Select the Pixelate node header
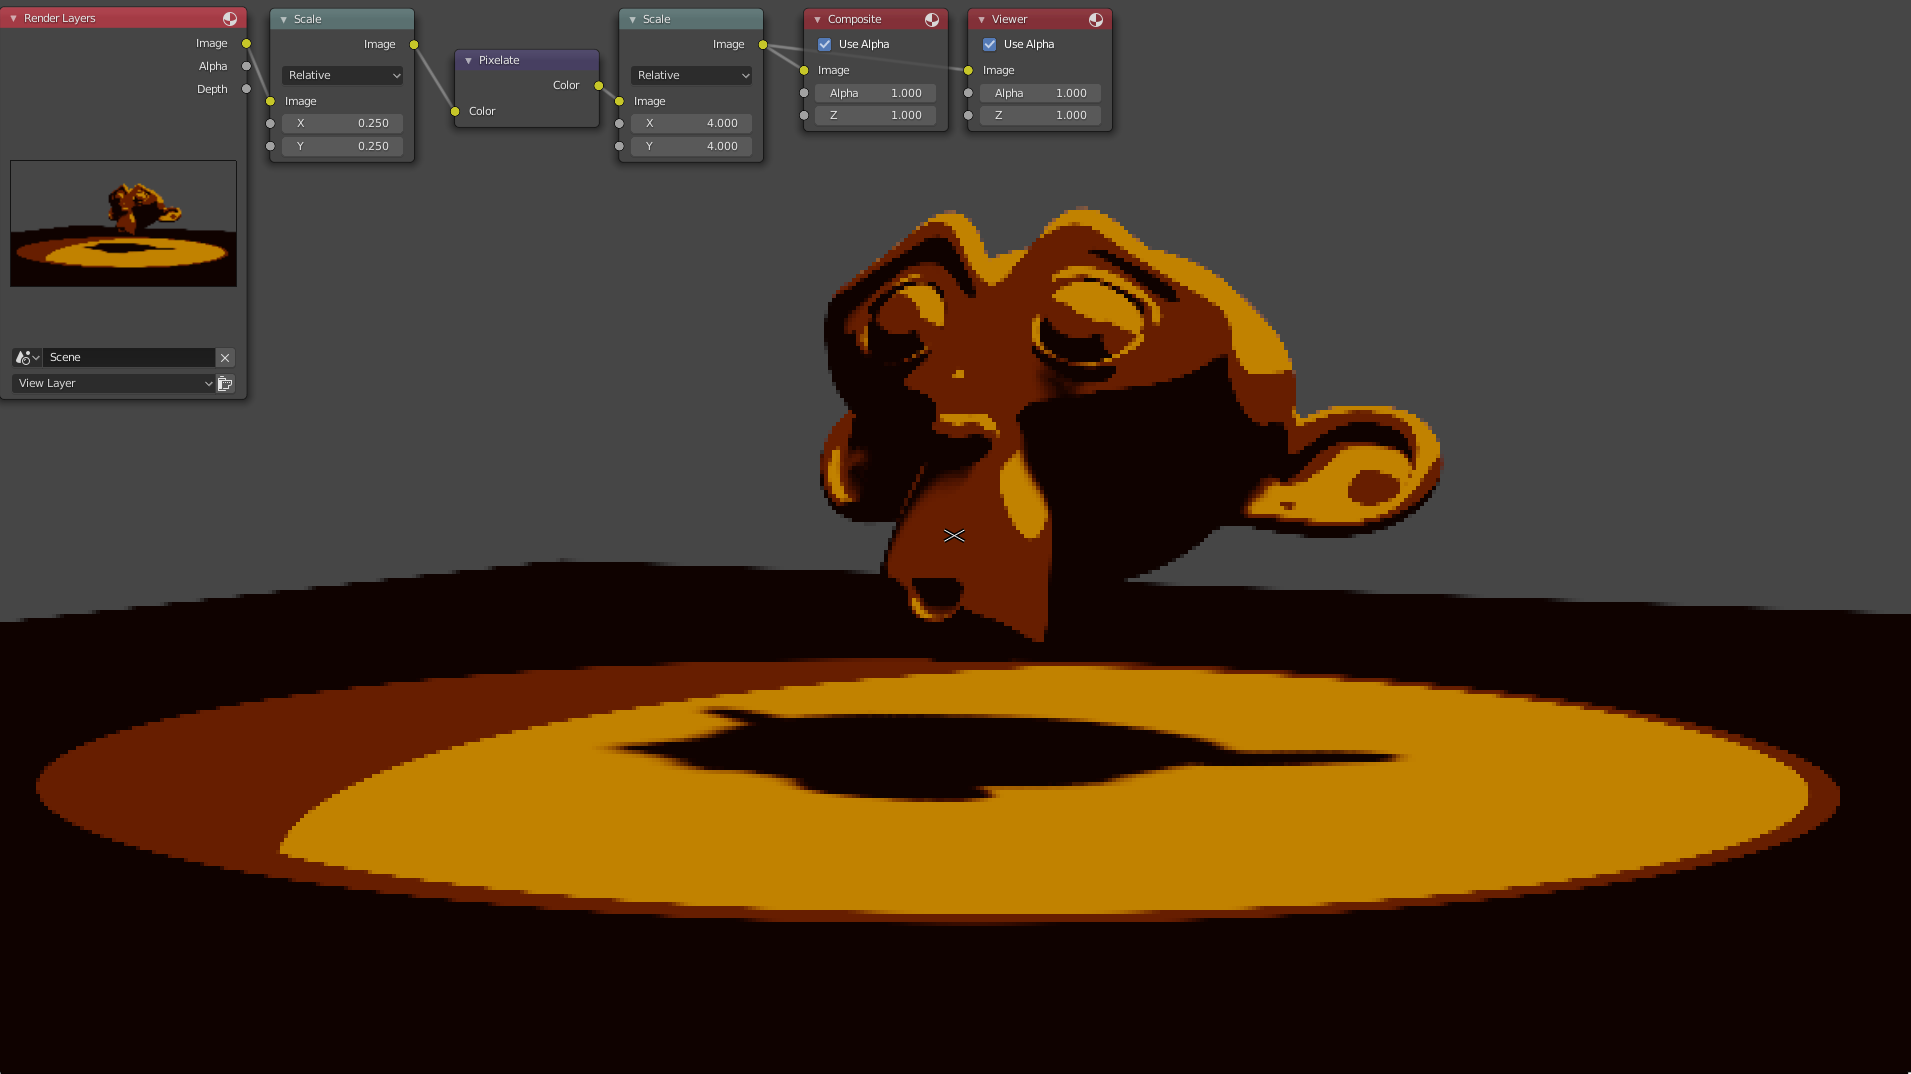The height and width of the screenshot is (1074, 1911). coord(527,60)
